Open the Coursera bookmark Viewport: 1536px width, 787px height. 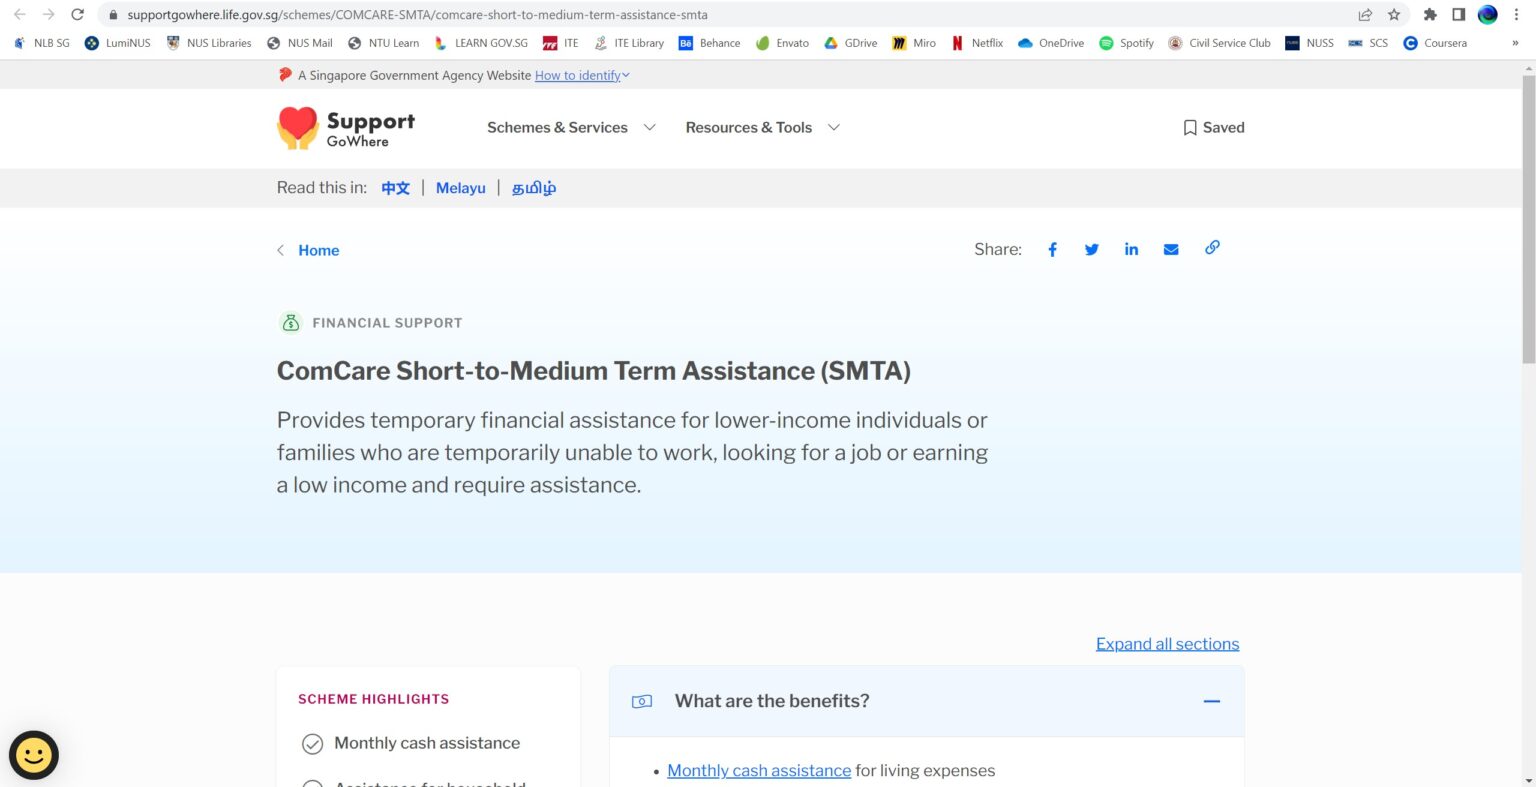pos(1435,43)
